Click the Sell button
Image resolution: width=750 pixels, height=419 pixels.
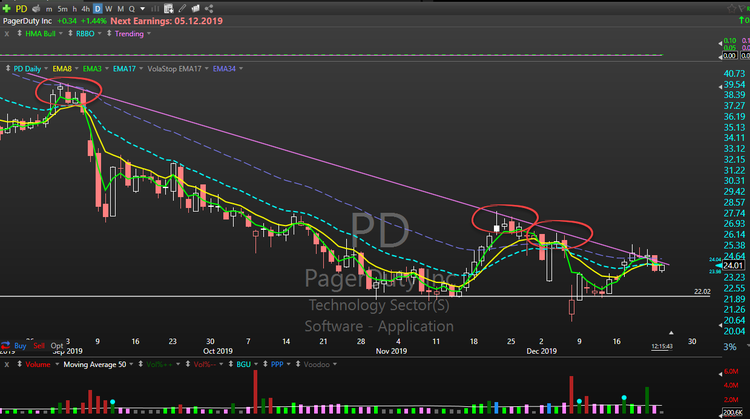coord(39,345)
